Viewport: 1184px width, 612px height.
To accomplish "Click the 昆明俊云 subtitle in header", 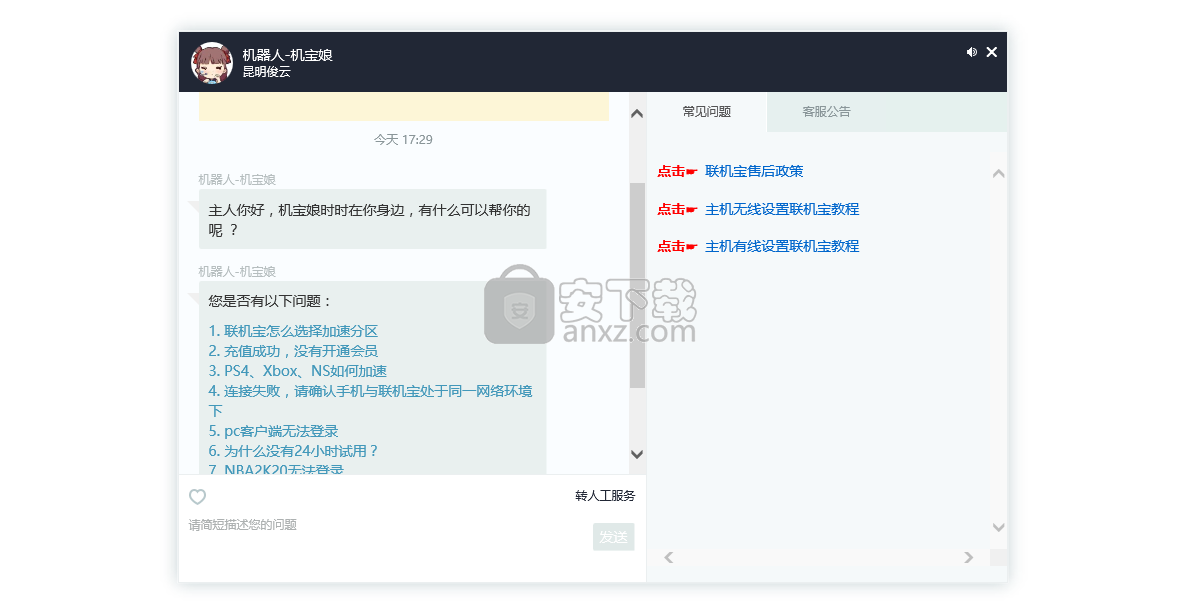I will click(267, 73).
